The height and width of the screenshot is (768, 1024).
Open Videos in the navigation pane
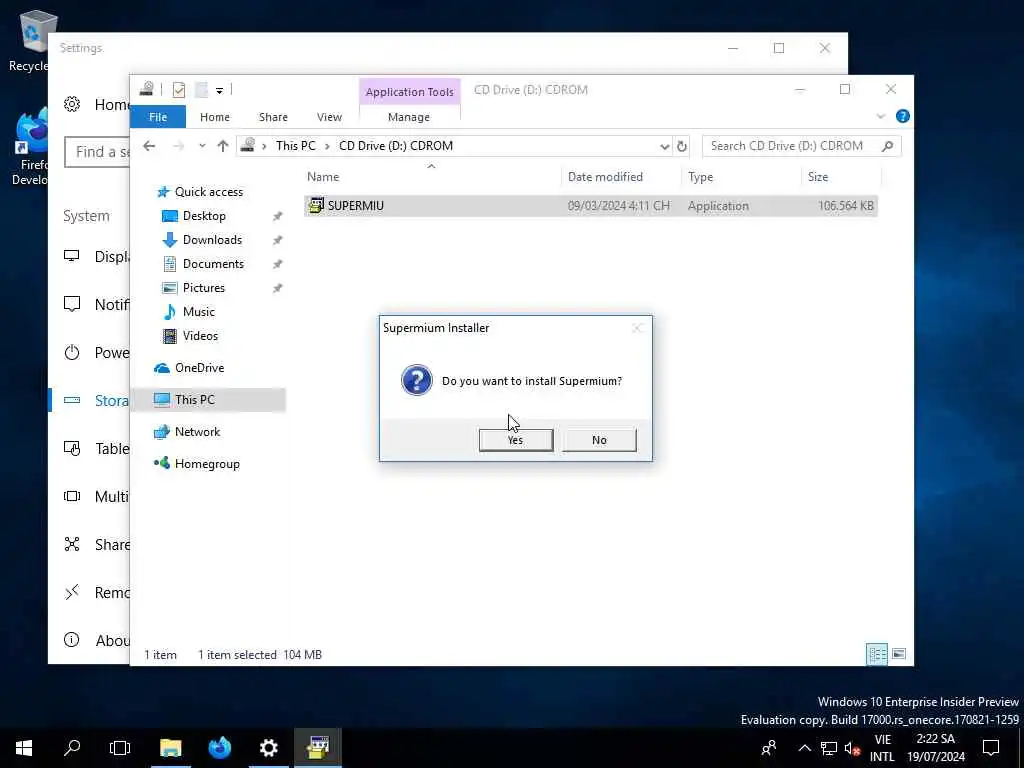[200, 336]
